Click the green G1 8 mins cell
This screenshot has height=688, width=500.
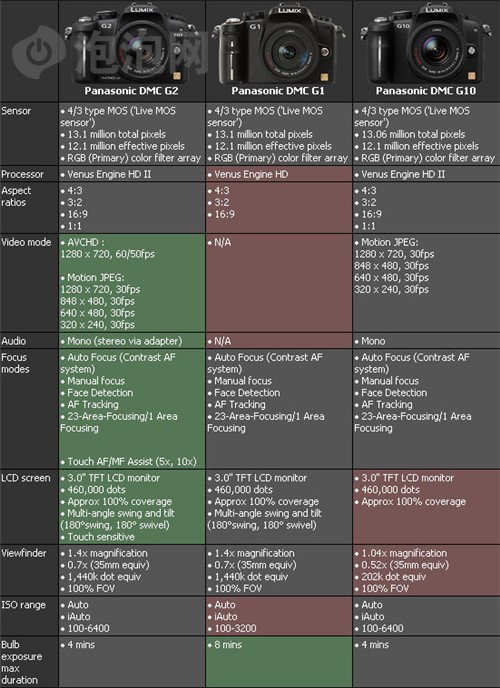[279, 662]
